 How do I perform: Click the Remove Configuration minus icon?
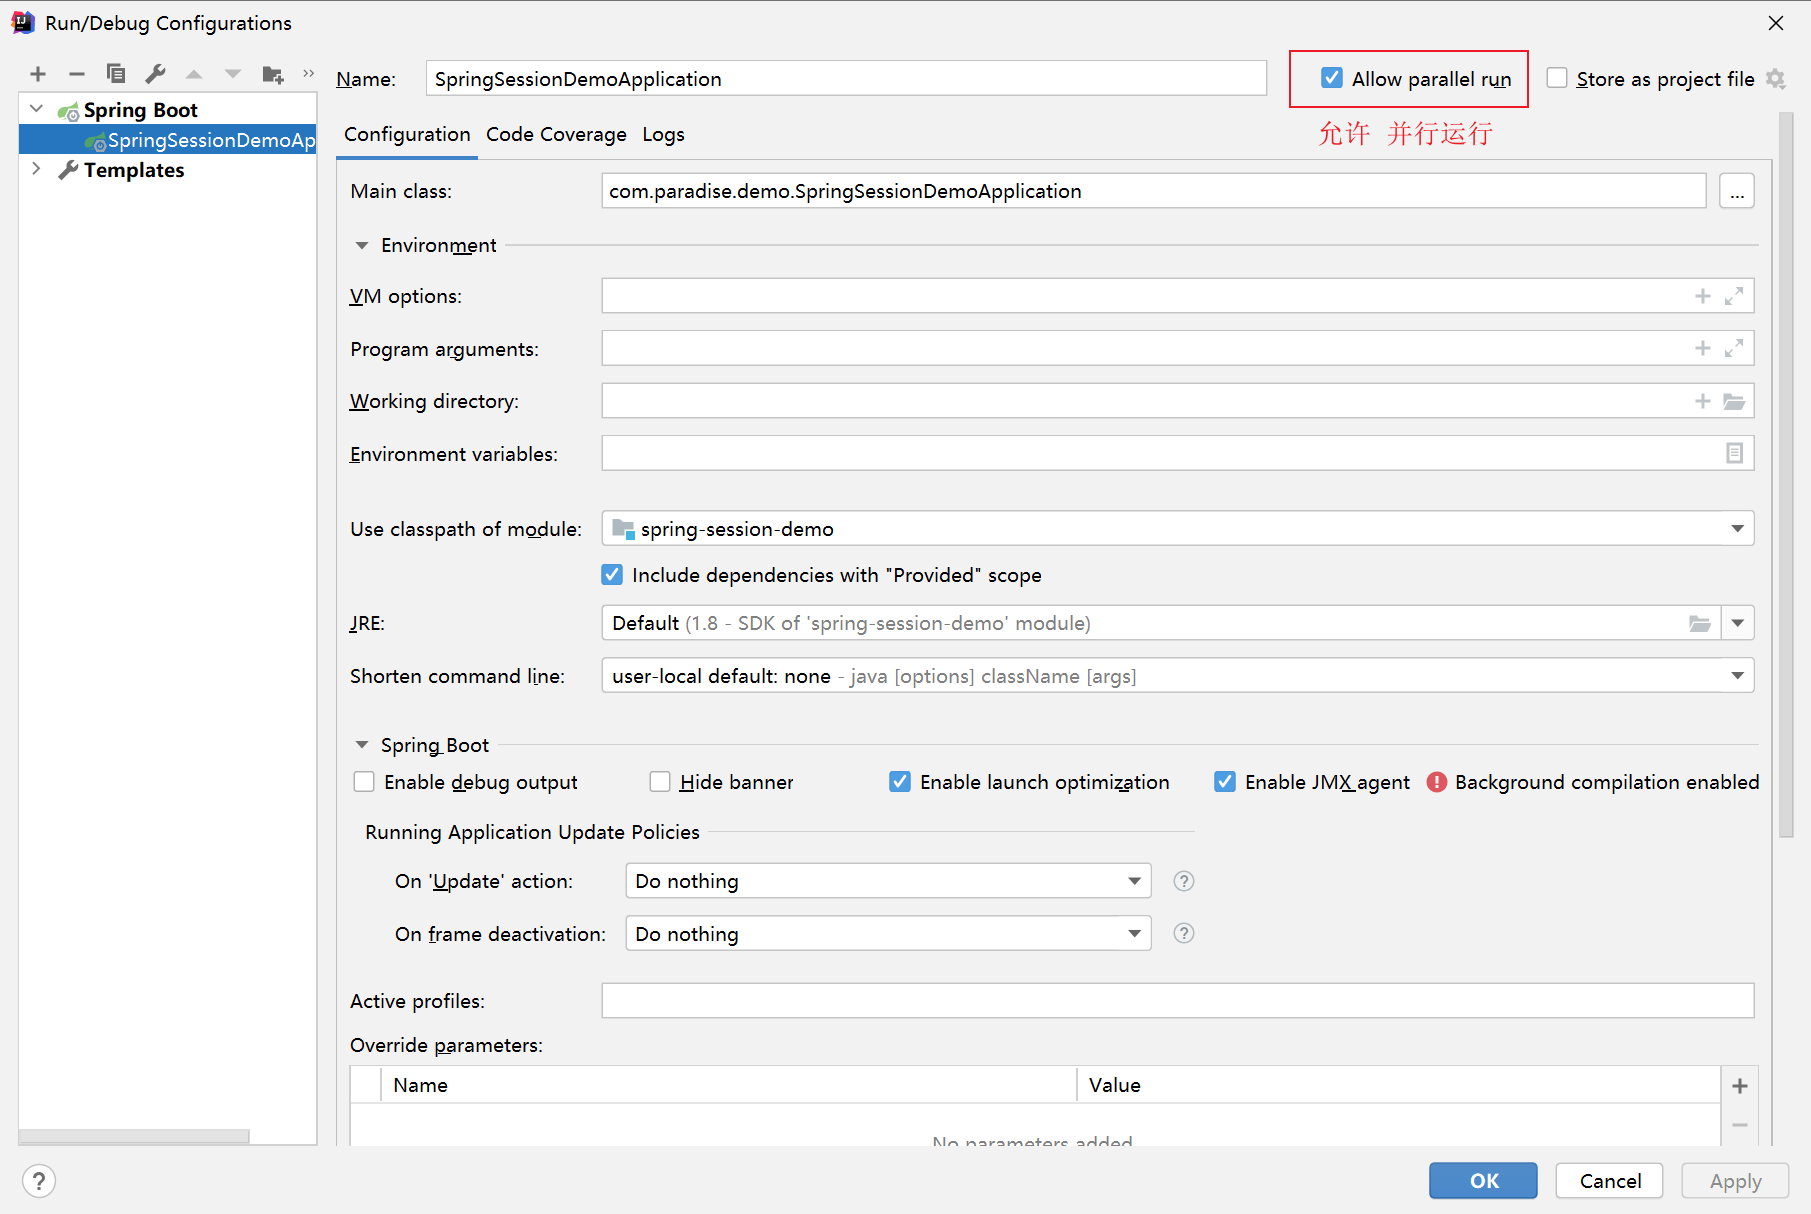[77, 74]
